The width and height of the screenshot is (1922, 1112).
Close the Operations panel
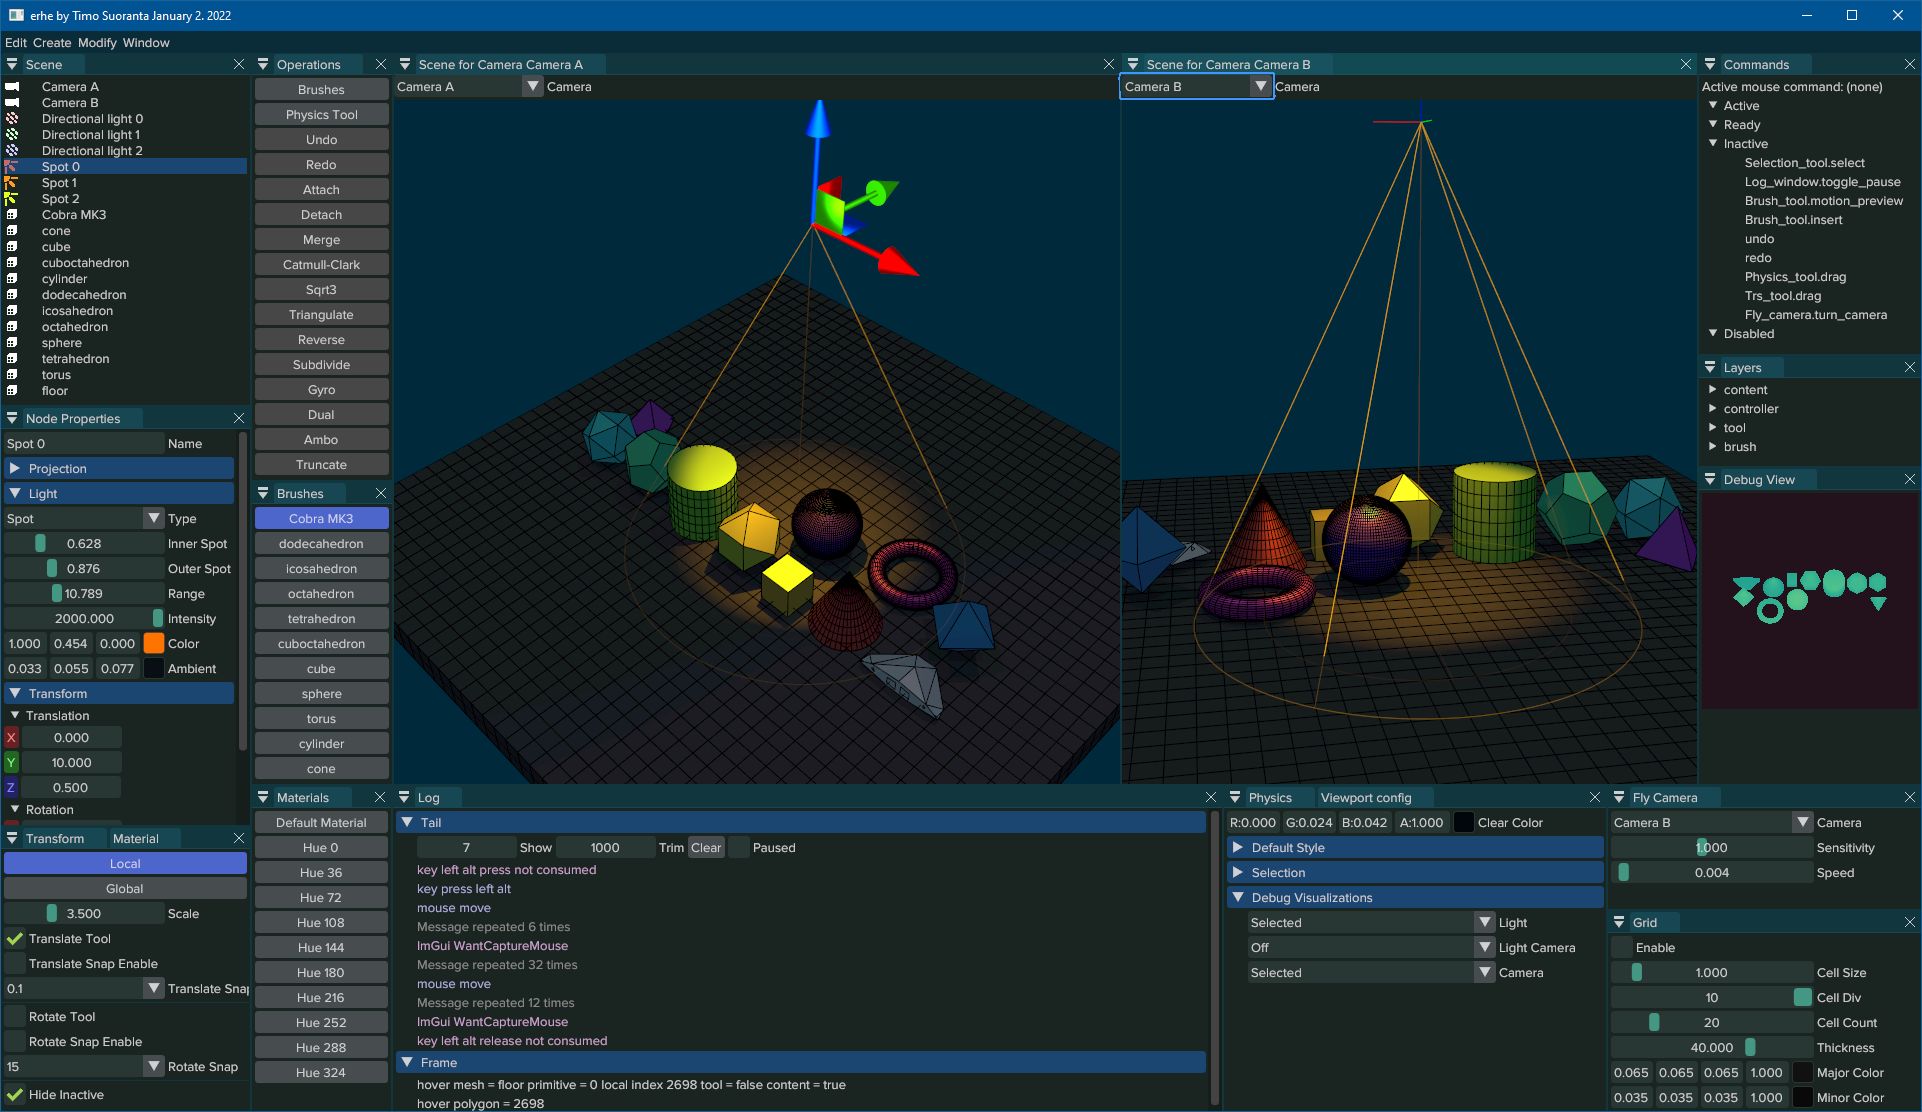pyautogui.click(x=381, y=64)
